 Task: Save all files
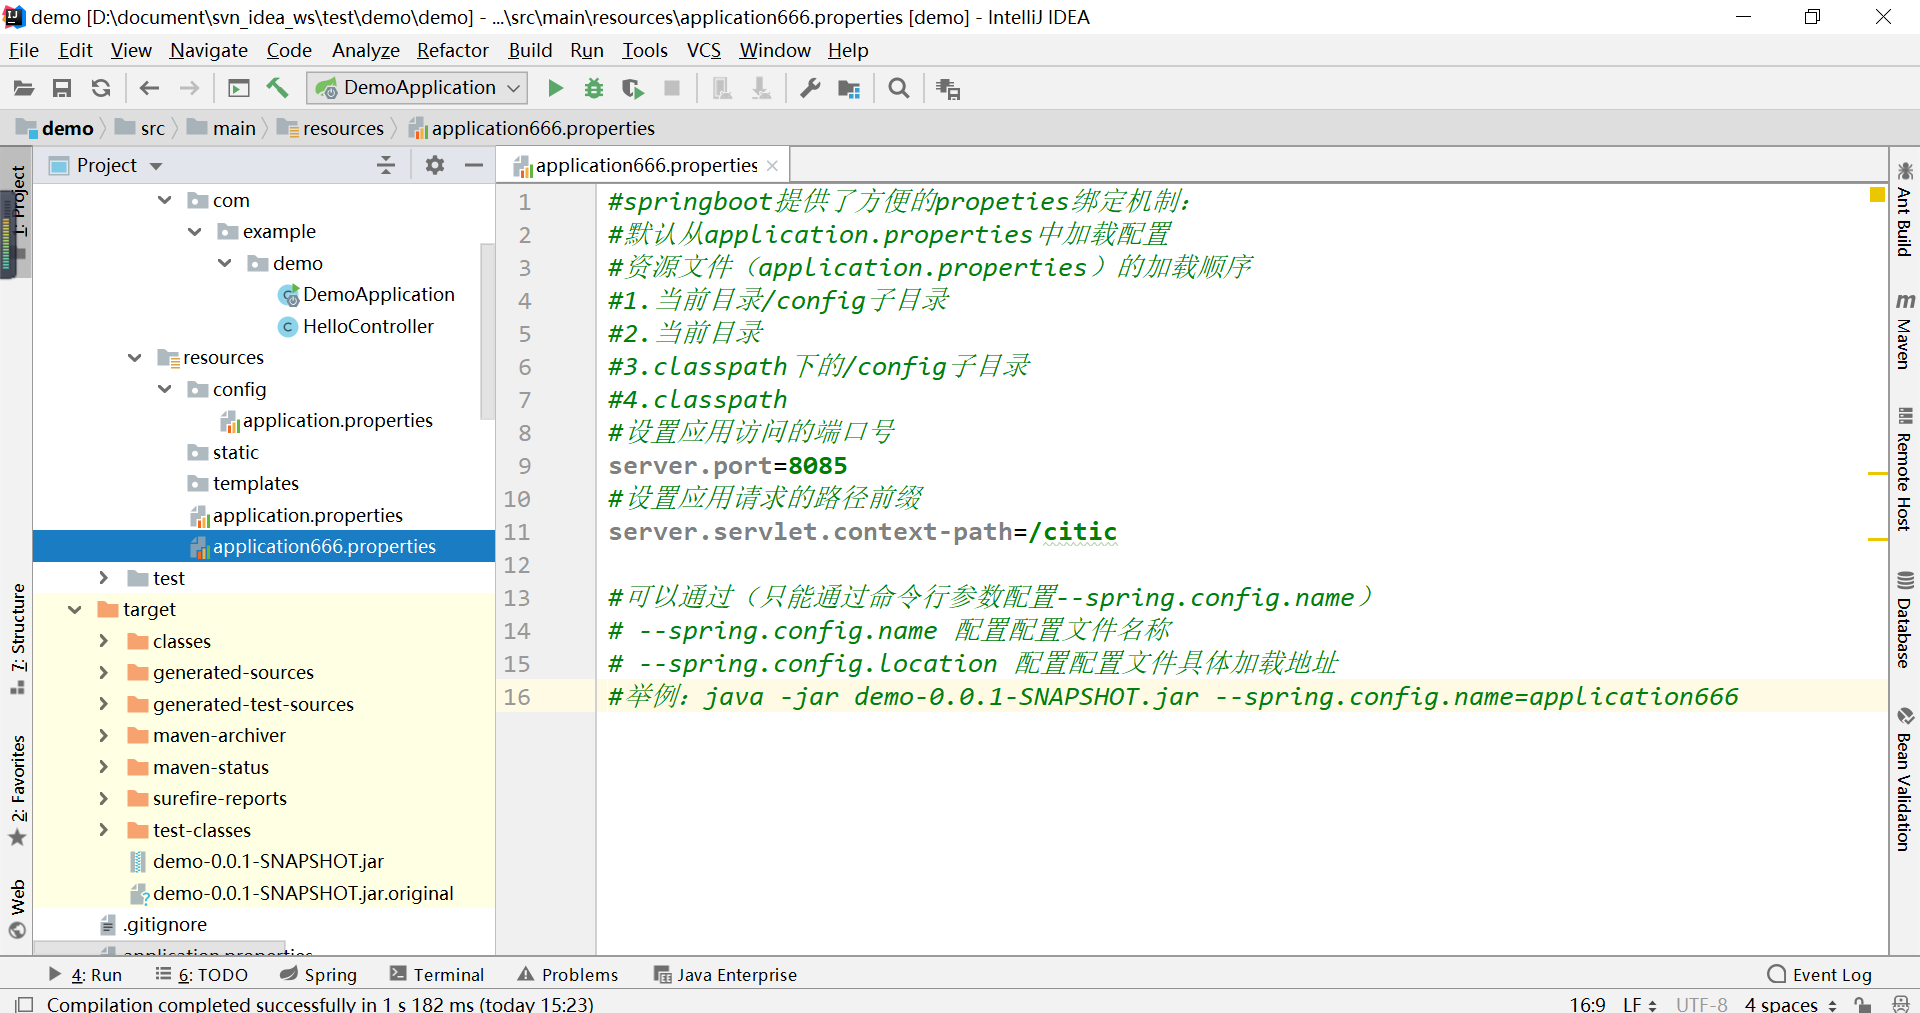62,88
